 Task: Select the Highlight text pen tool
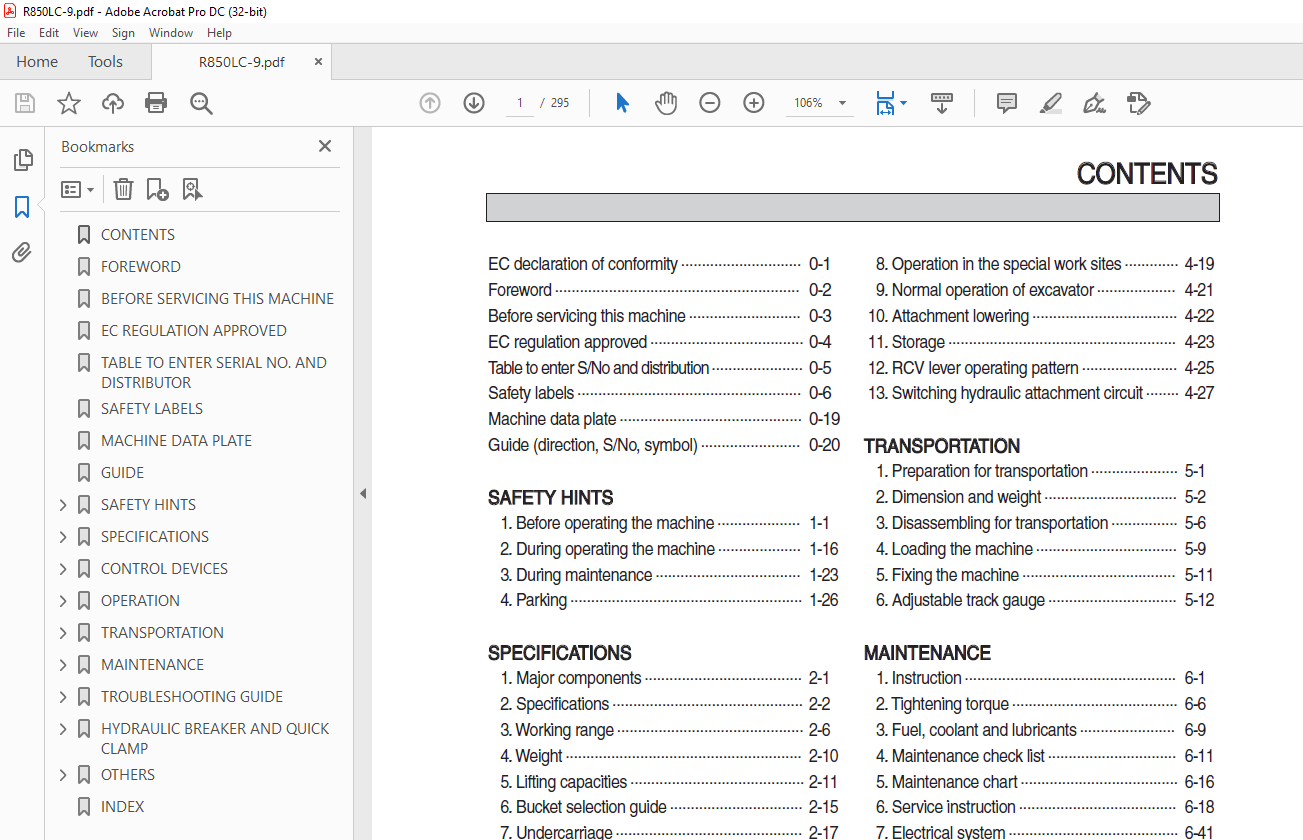tap(1050, 103)
